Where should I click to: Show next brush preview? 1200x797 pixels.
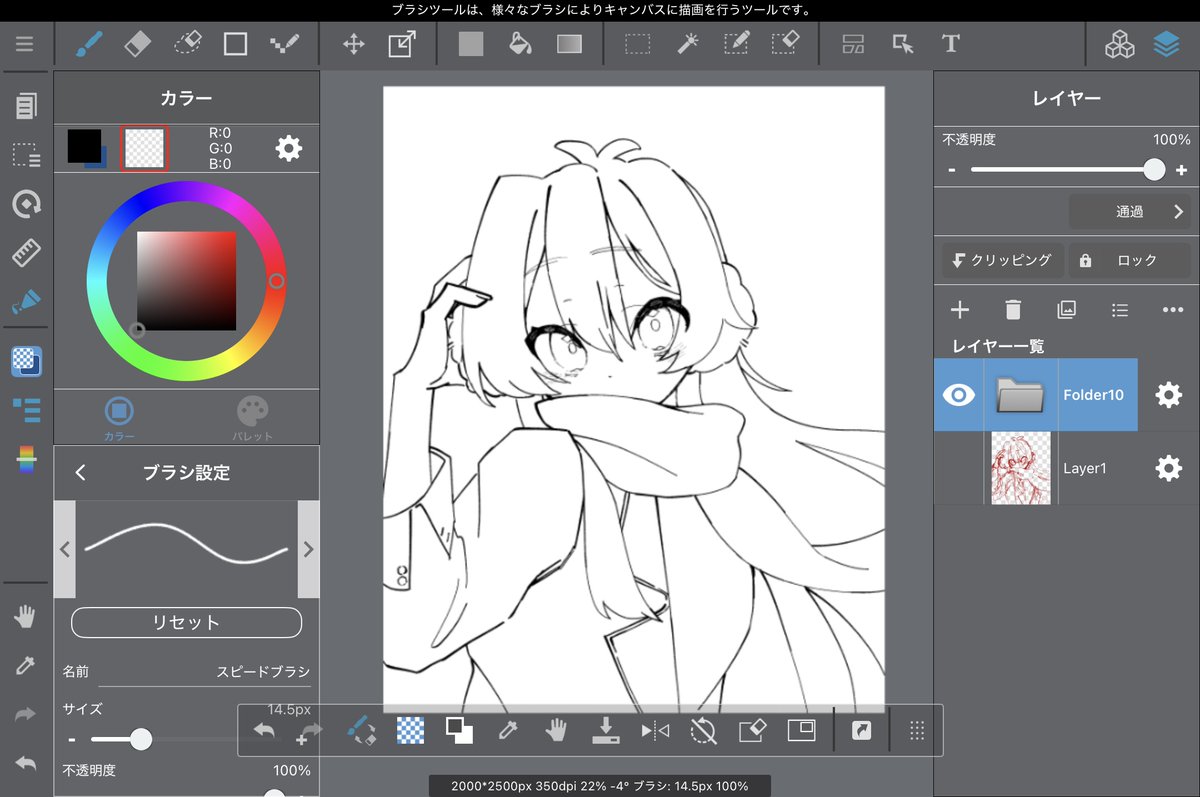(308, 549)
